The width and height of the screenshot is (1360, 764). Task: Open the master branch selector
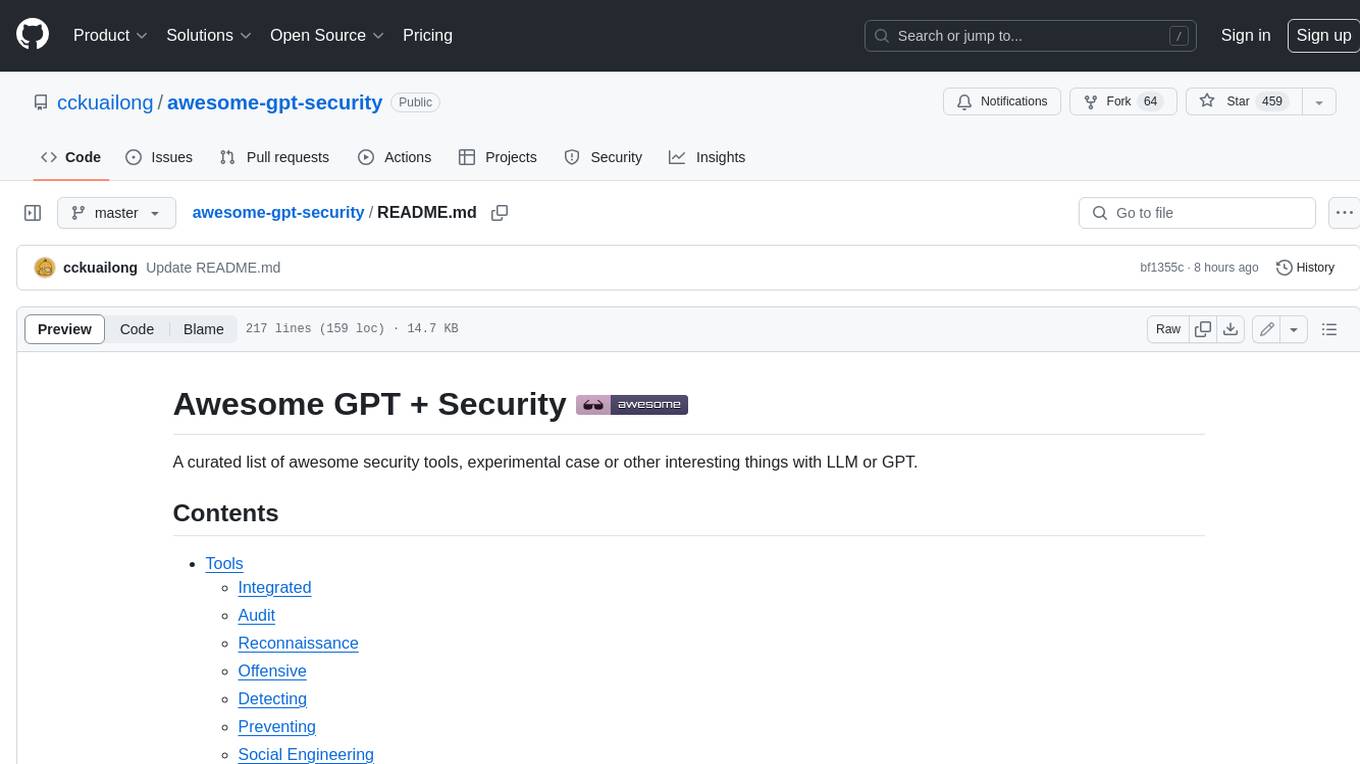click(x=116, y=213)
